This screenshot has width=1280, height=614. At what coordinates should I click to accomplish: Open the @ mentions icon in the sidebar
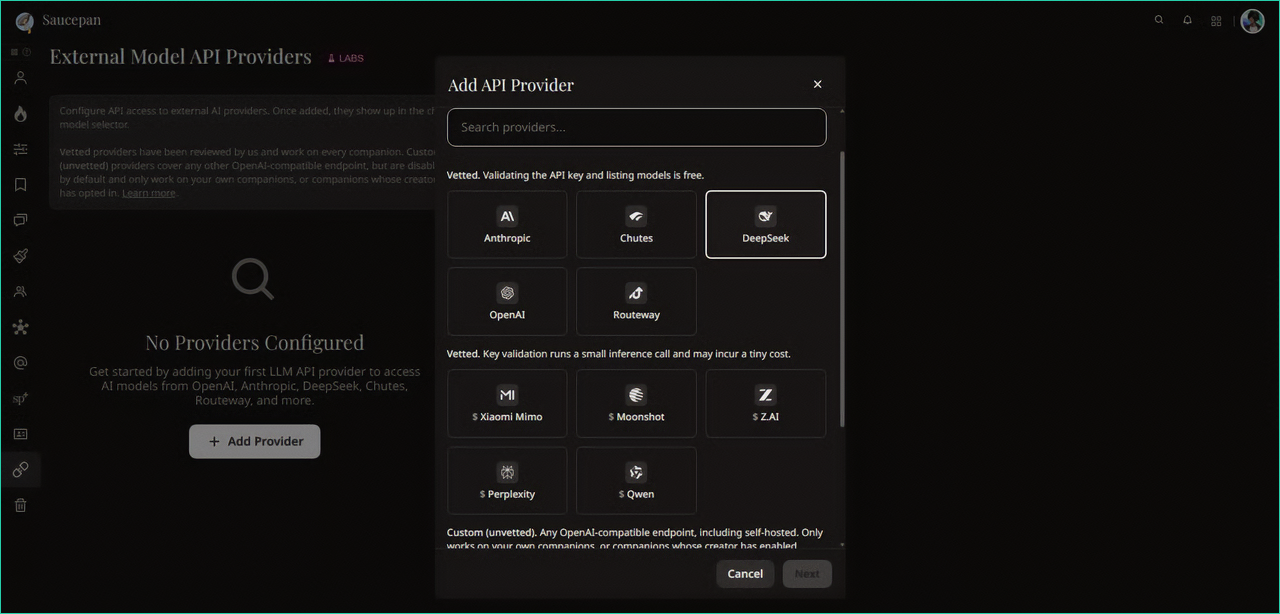coord(20,363)
